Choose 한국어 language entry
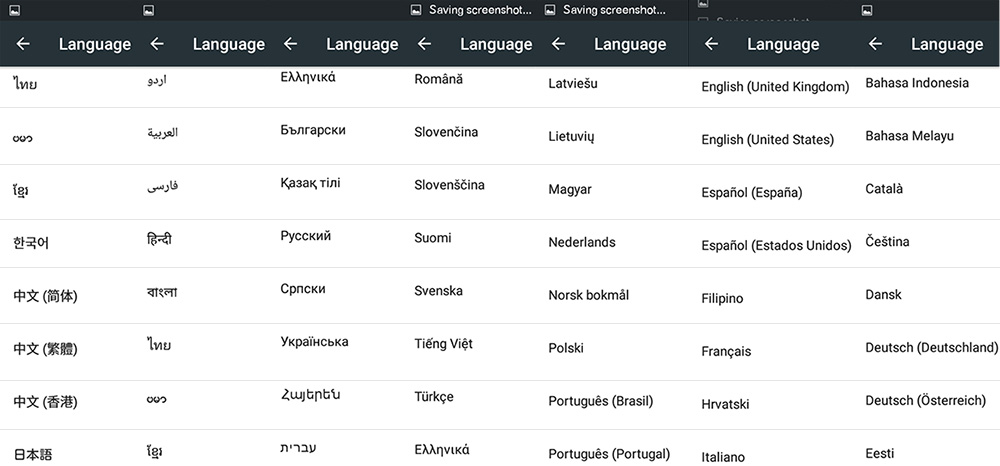Image resolution: width=1000 pixels, height=466 pixels. coord(31,243)
